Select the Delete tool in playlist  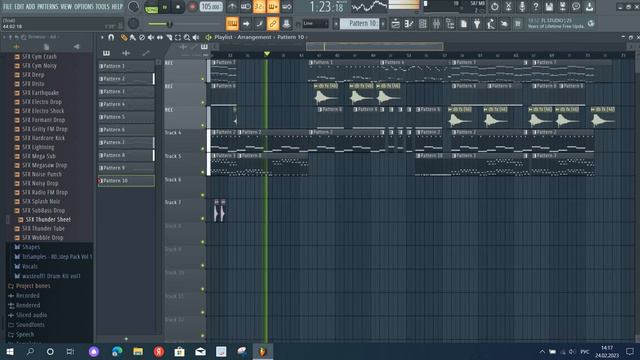click(x=142, y=37)
